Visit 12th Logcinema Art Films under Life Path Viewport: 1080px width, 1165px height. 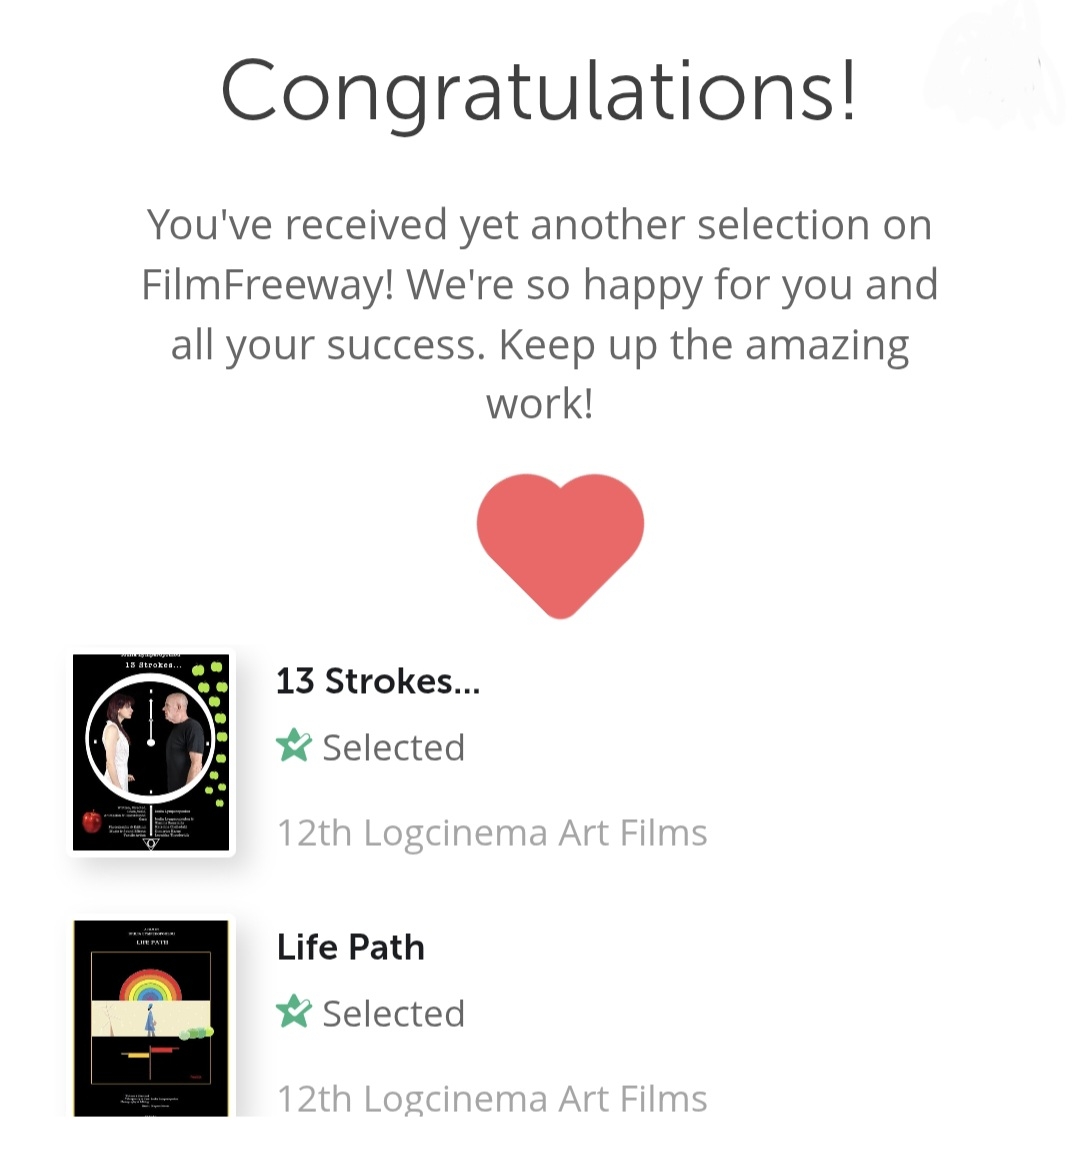tap(492, 1098)
